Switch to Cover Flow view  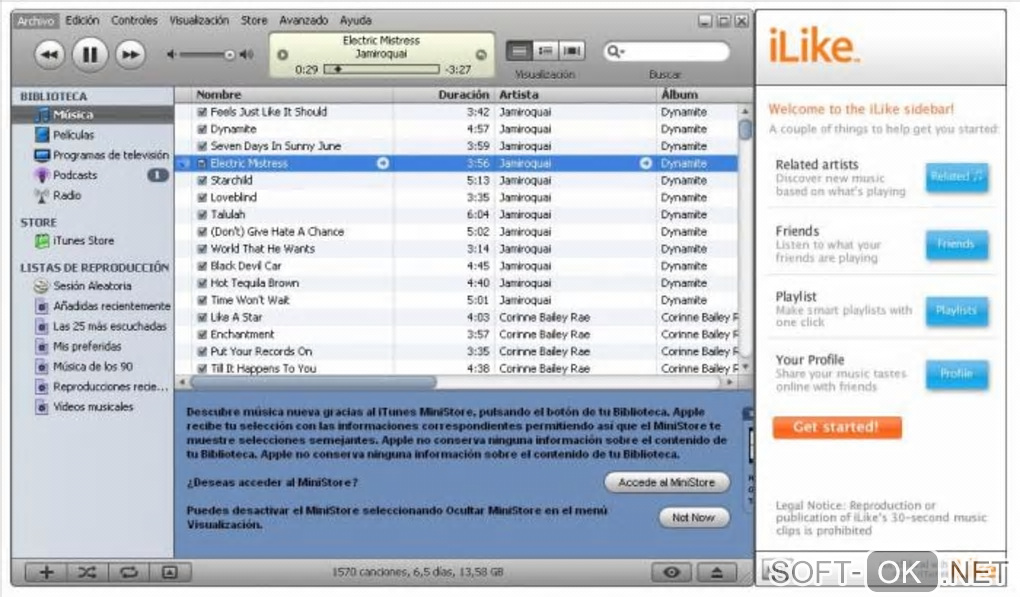pyautogui.click(x=572, y=51)
